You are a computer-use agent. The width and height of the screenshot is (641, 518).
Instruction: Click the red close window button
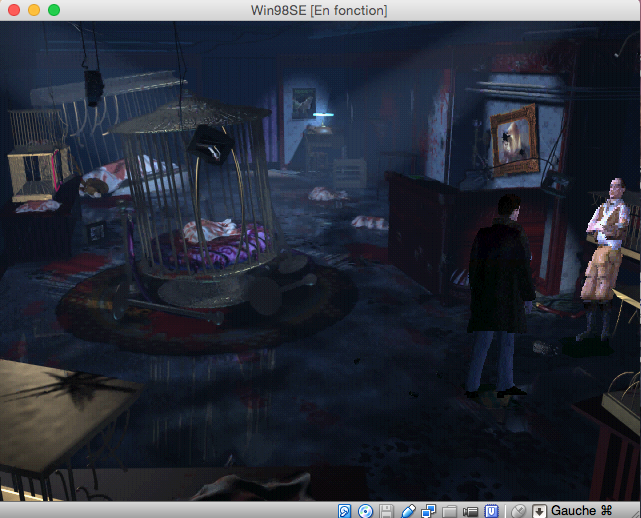14,10
